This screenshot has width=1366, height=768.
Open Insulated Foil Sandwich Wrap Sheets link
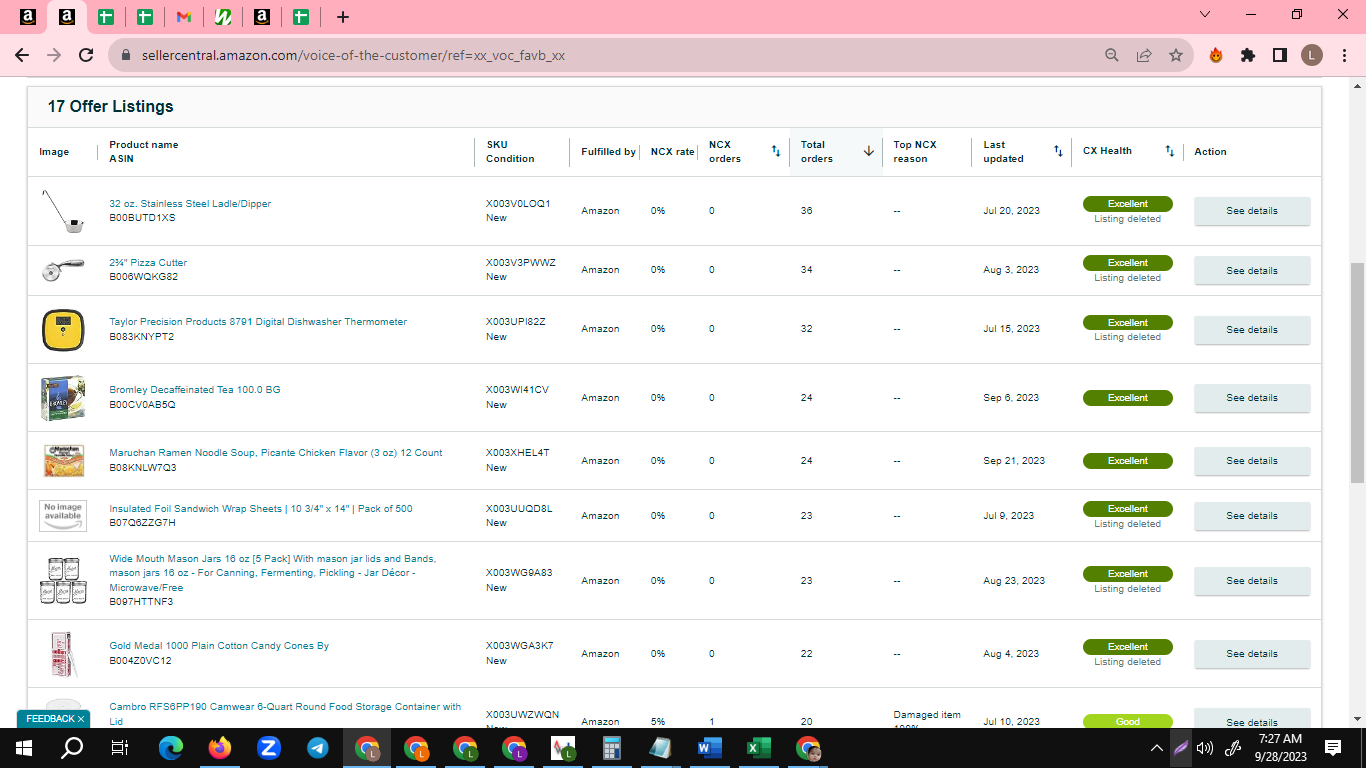point(261,509)
